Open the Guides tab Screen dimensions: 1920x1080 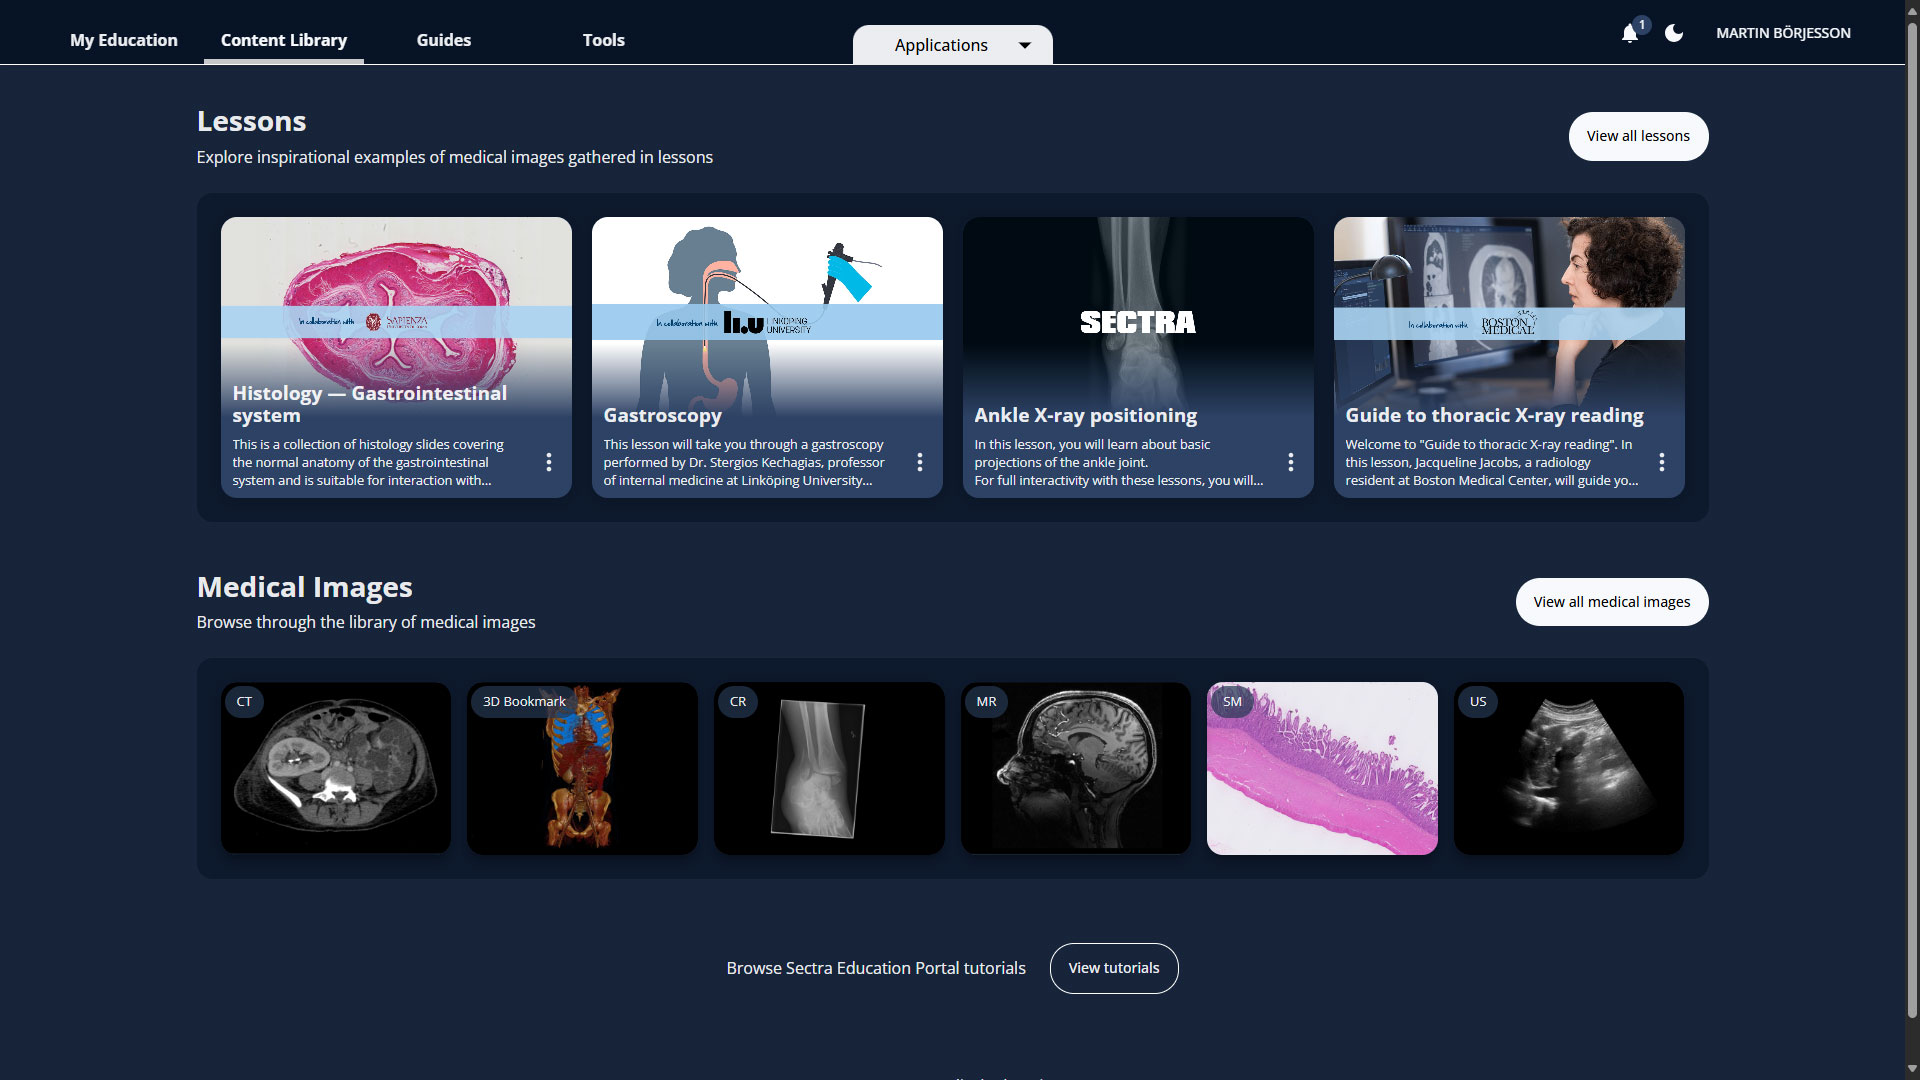(x=444, y=40)
